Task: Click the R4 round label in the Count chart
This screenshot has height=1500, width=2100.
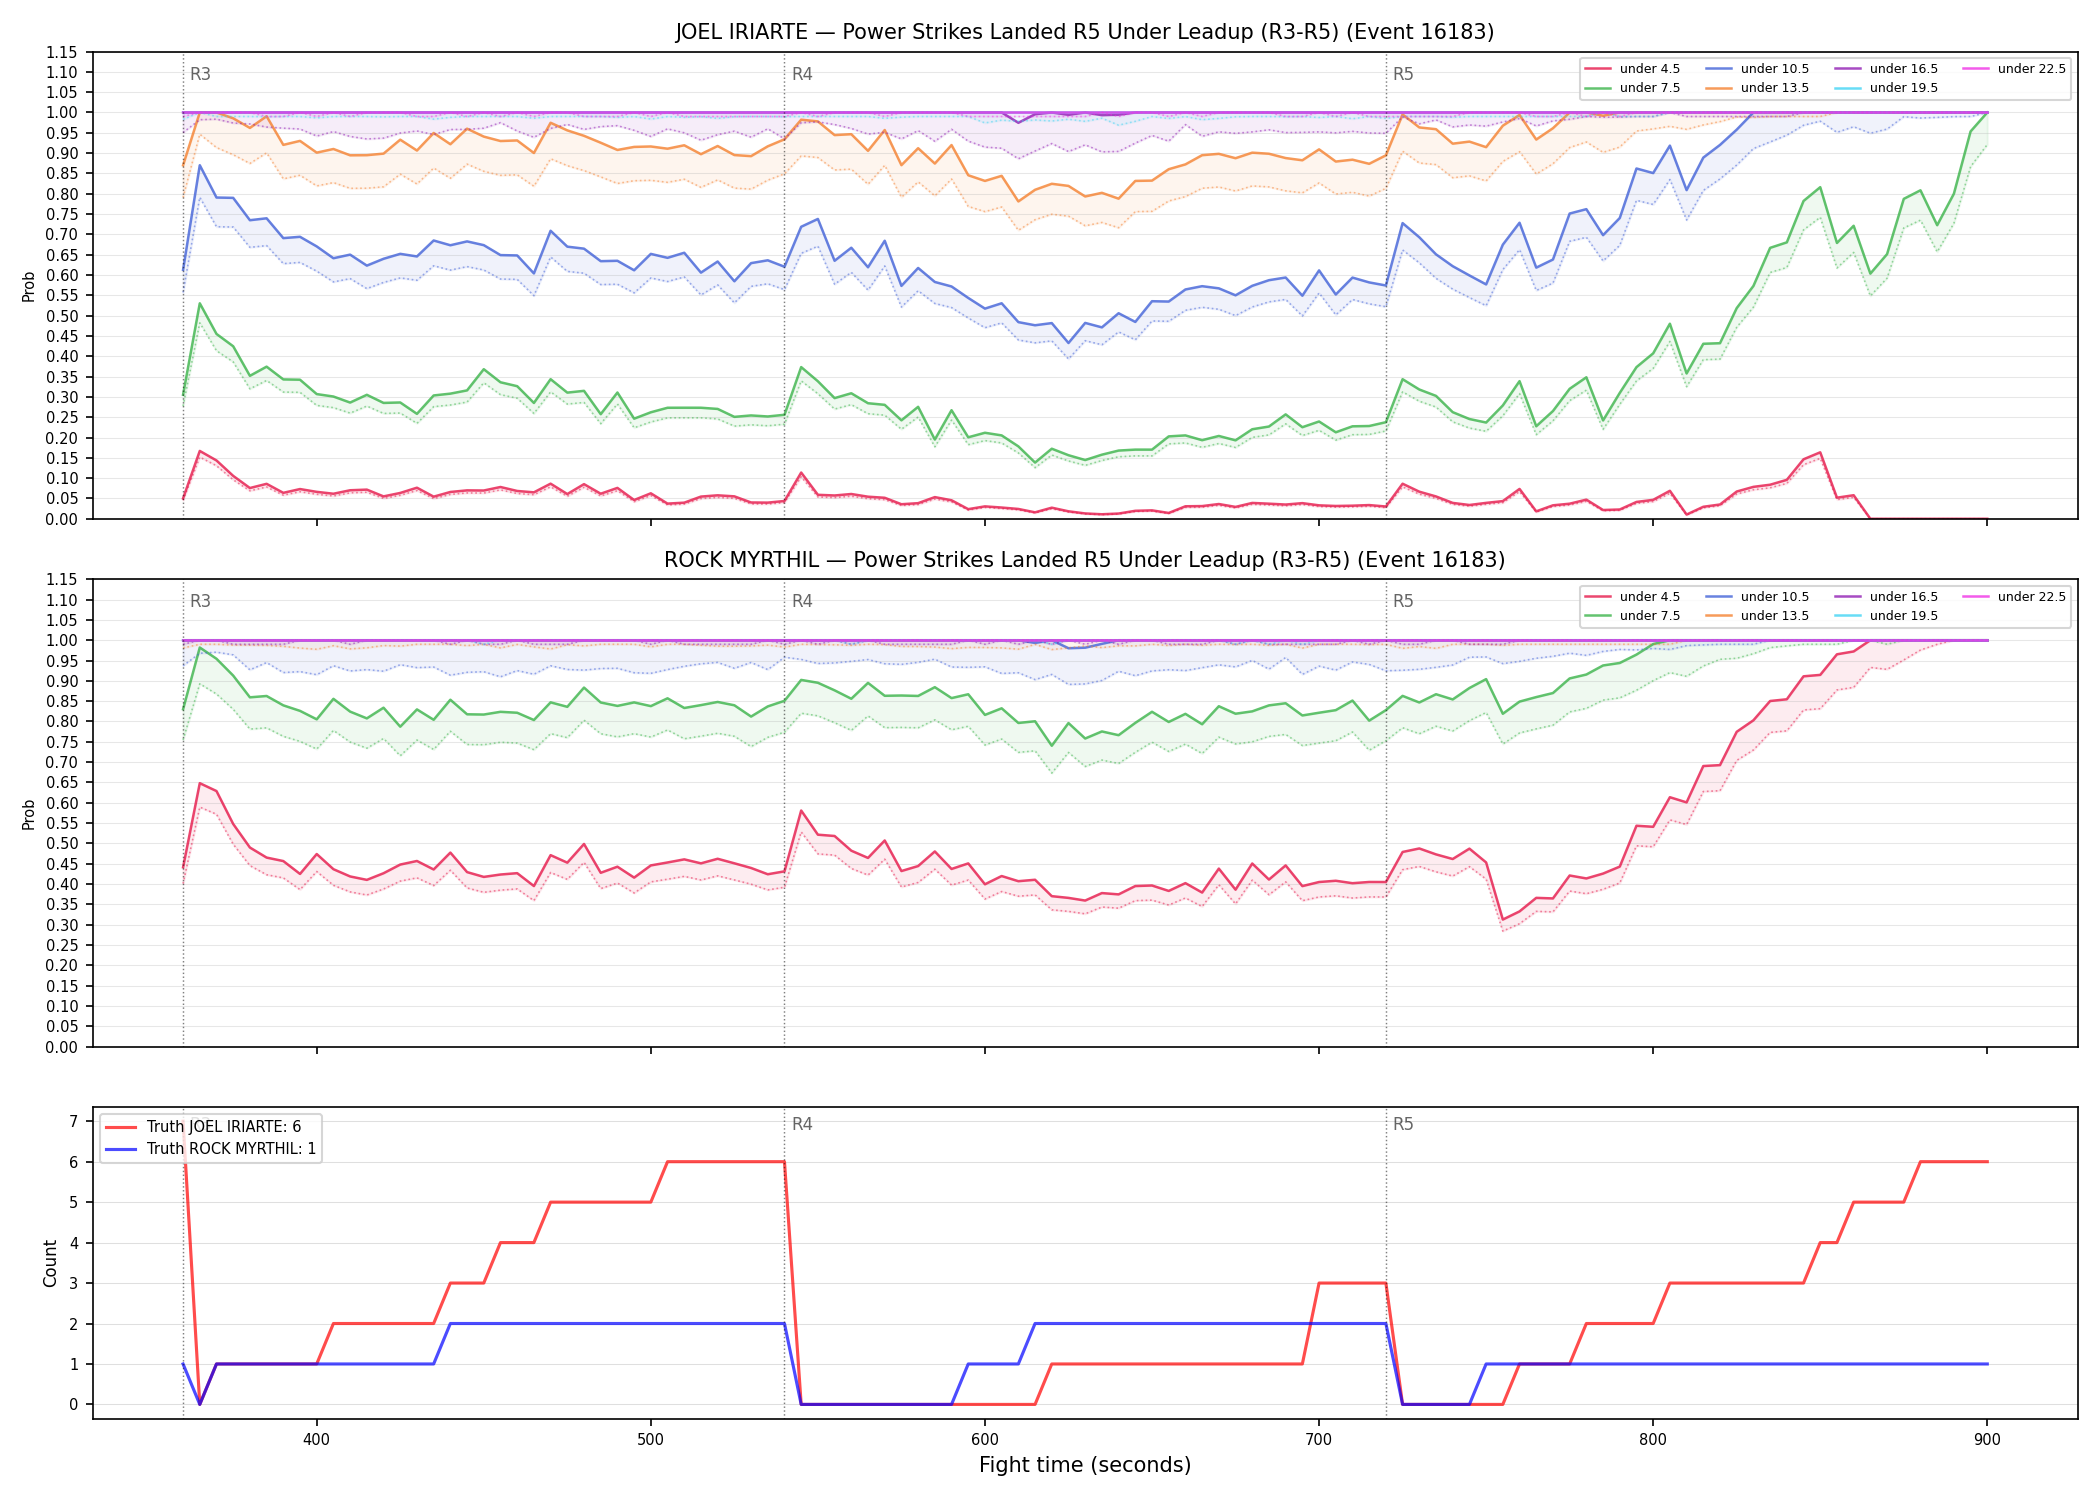Action: (802, 1124)
